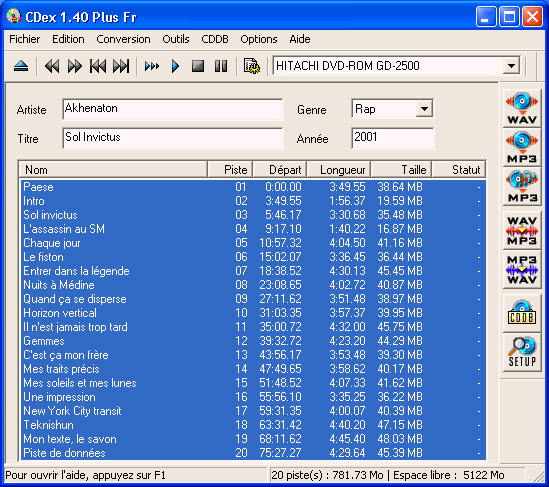
Task: Sort by the Piste column header
Action: coord(230,169)
